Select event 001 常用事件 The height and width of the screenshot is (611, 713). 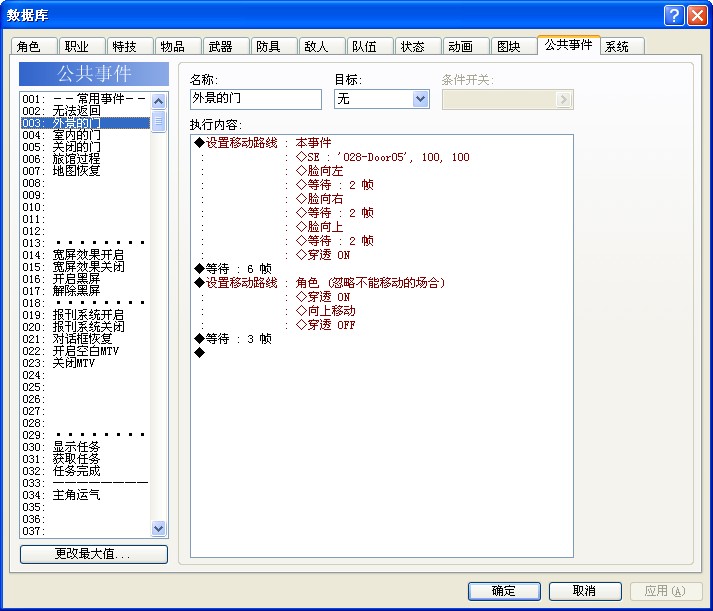[85, 99]
